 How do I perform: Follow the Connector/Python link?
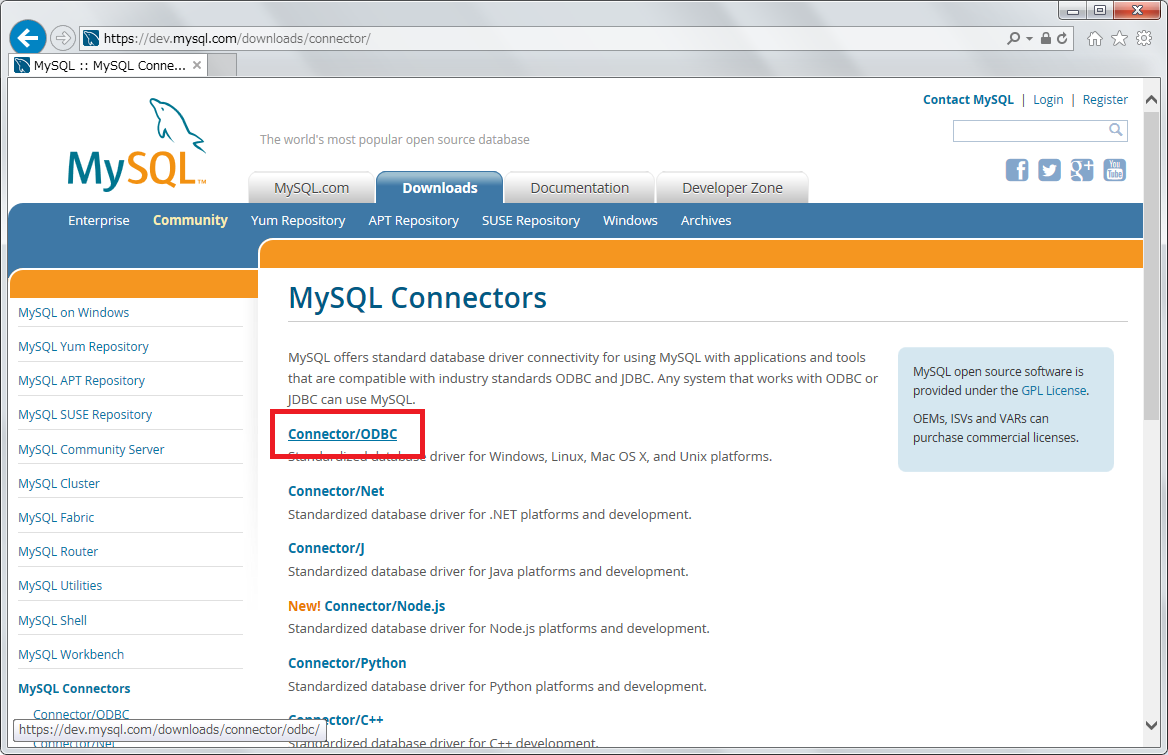pos(347,663)
